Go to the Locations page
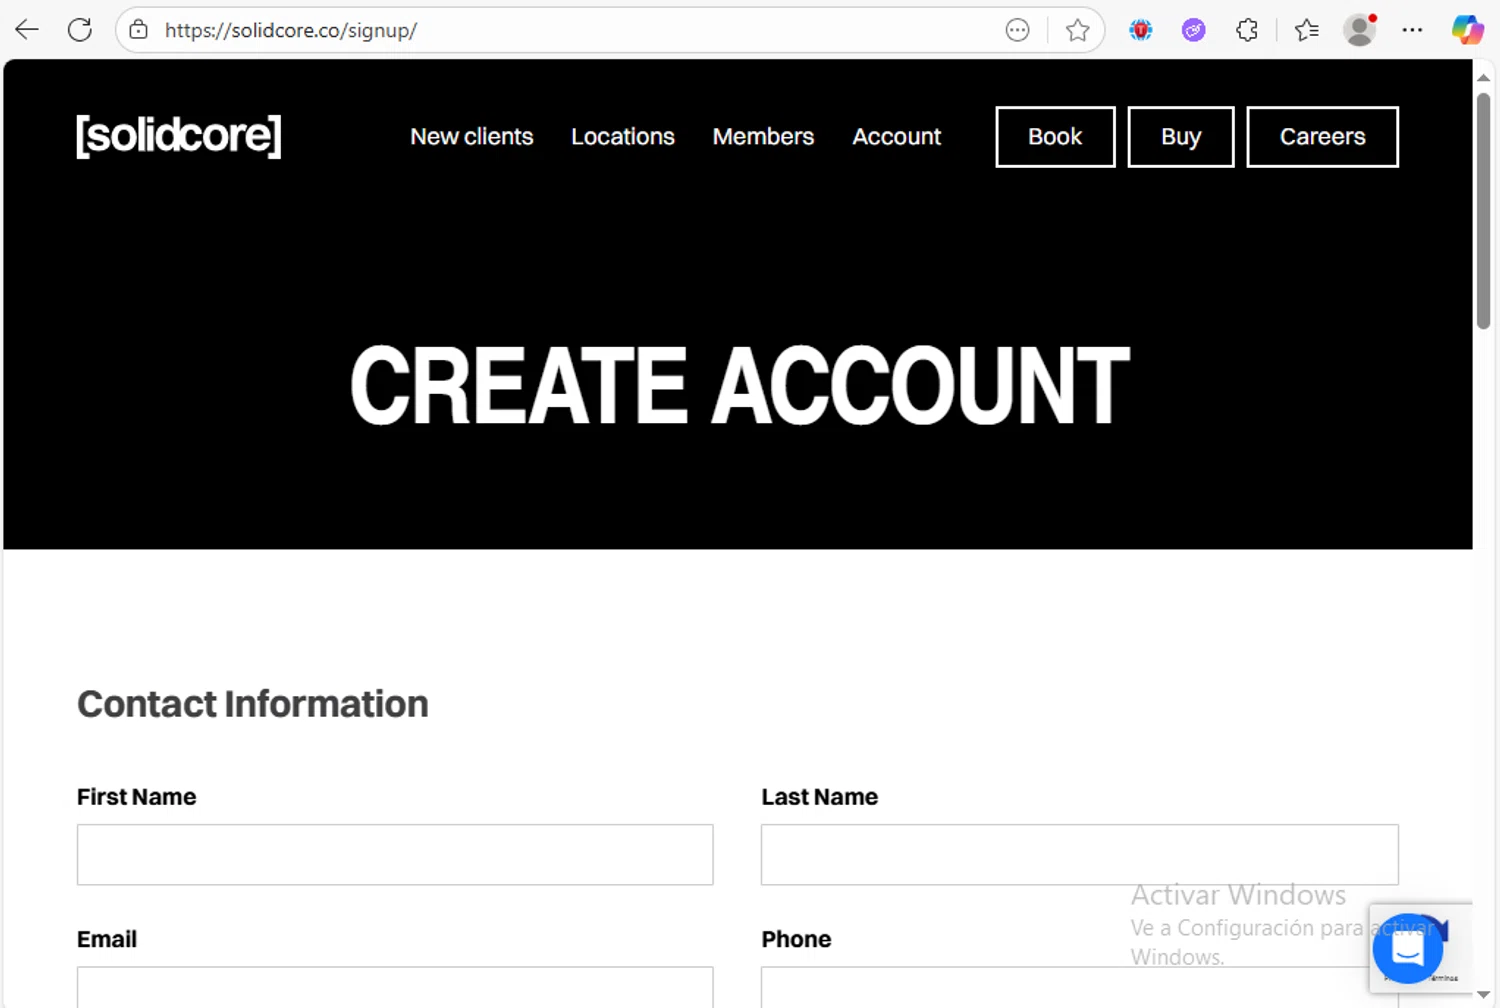The height and width of the screenshot is (1008, 1500). [622, 136]
